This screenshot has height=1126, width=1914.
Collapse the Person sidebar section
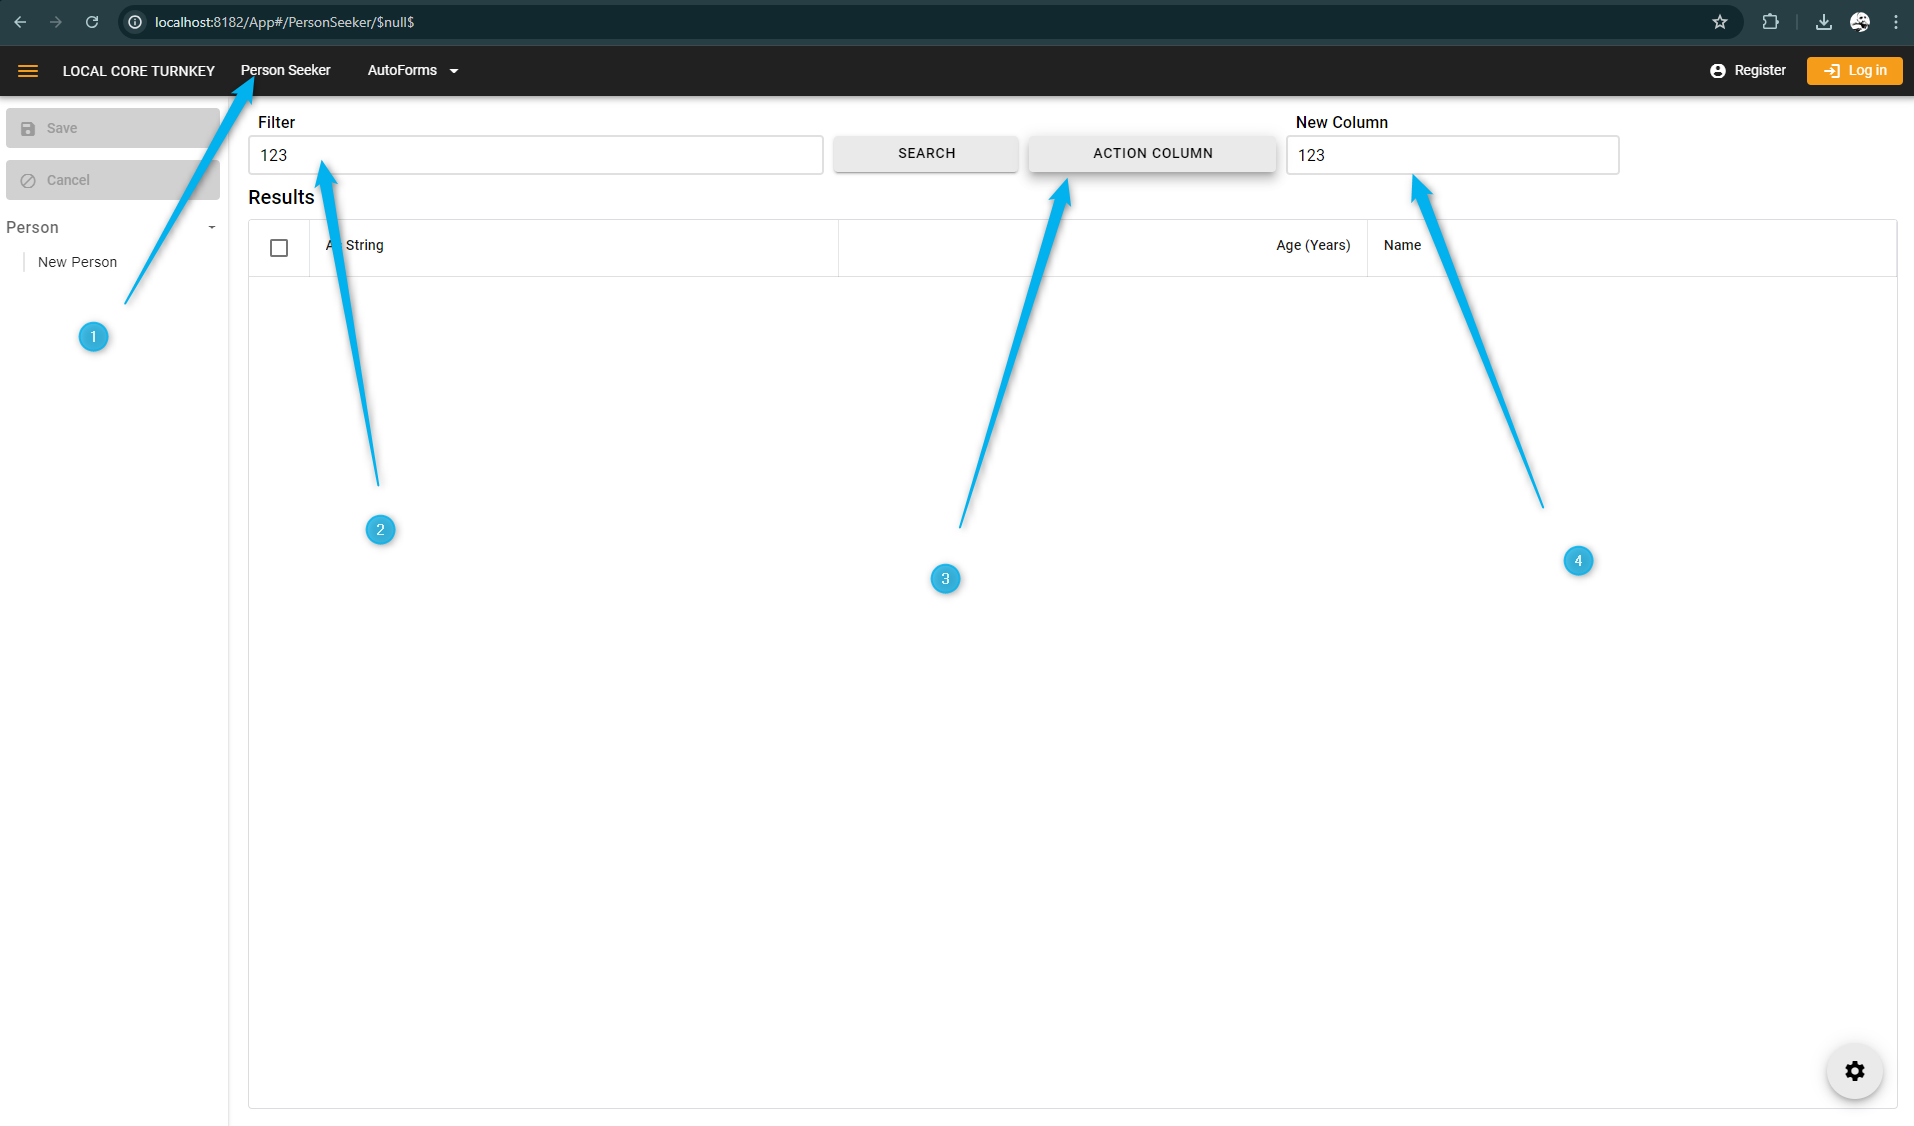(211, 228)
